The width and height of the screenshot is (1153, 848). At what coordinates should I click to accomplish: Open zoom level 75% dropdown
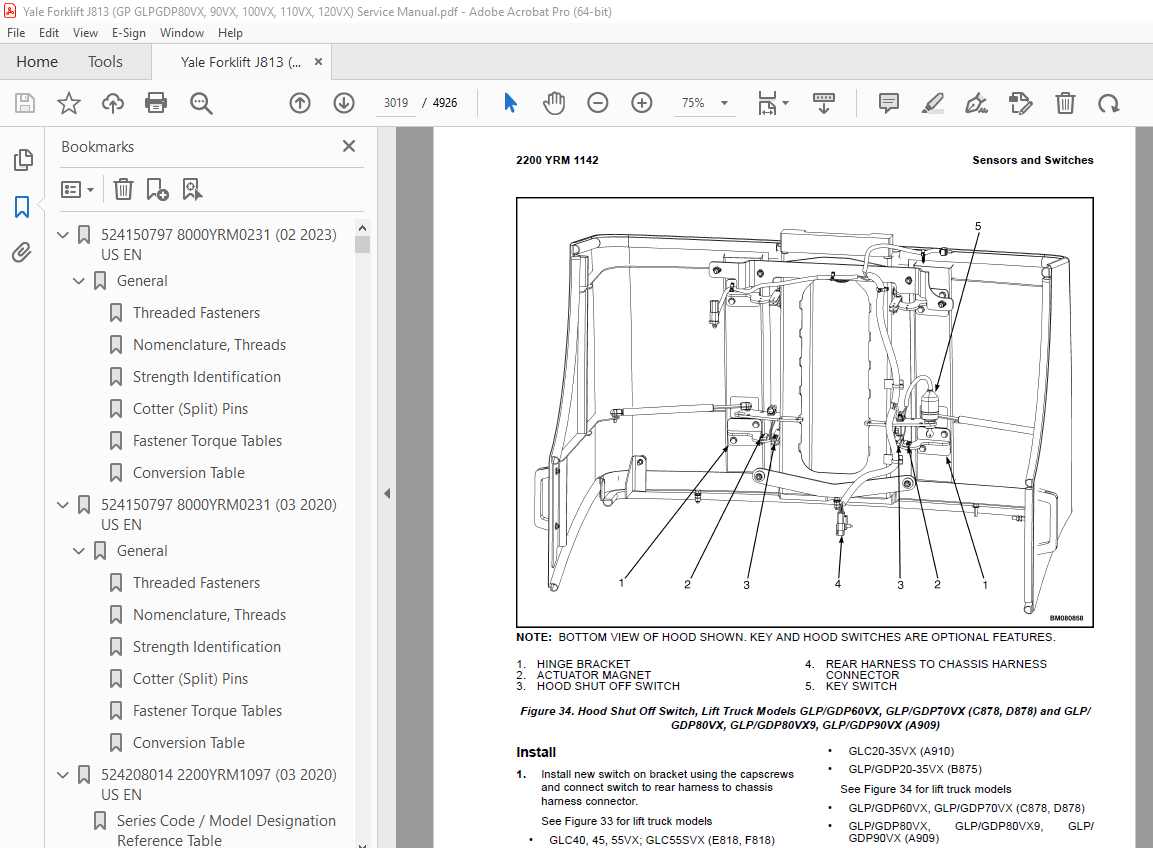click(x=725, y=103)
